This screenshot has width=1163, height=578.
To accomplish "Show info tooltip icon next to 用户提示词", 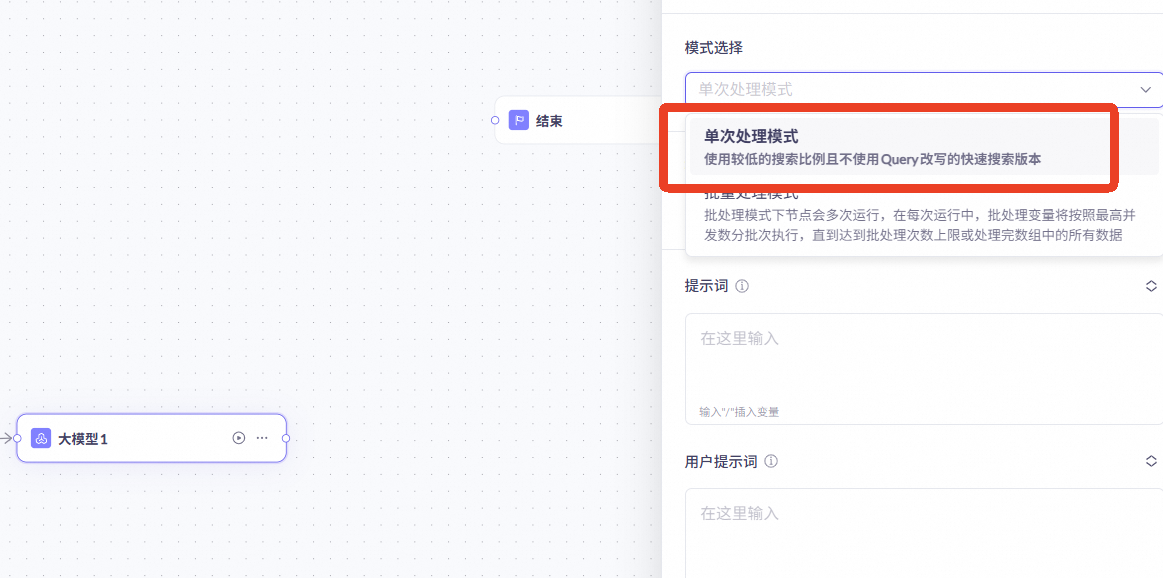I will click(x=771, y=462).
